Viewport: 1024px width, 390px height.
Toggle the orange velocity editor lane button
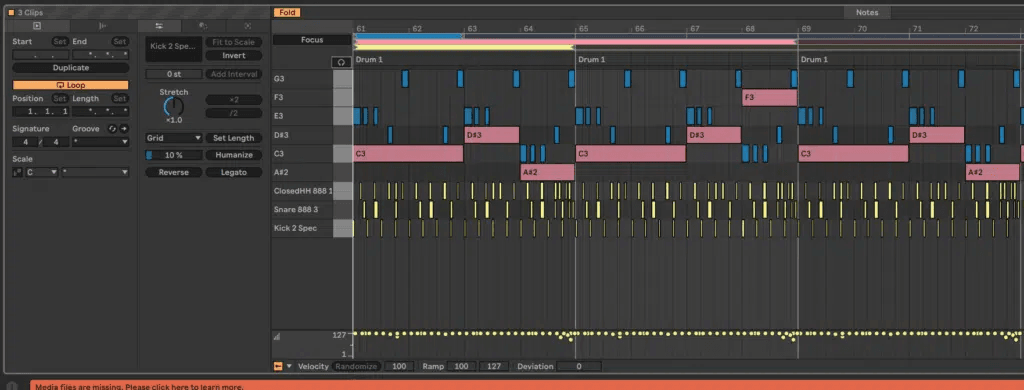[278, 366]
